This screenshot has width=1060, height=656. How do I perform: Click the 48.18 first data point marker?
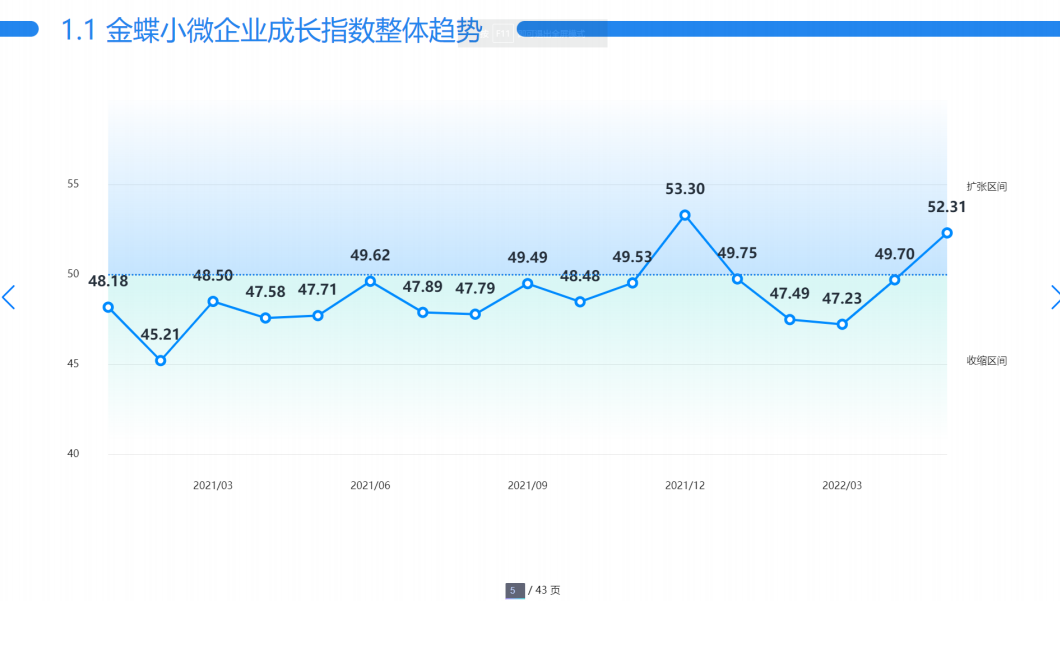108,307
